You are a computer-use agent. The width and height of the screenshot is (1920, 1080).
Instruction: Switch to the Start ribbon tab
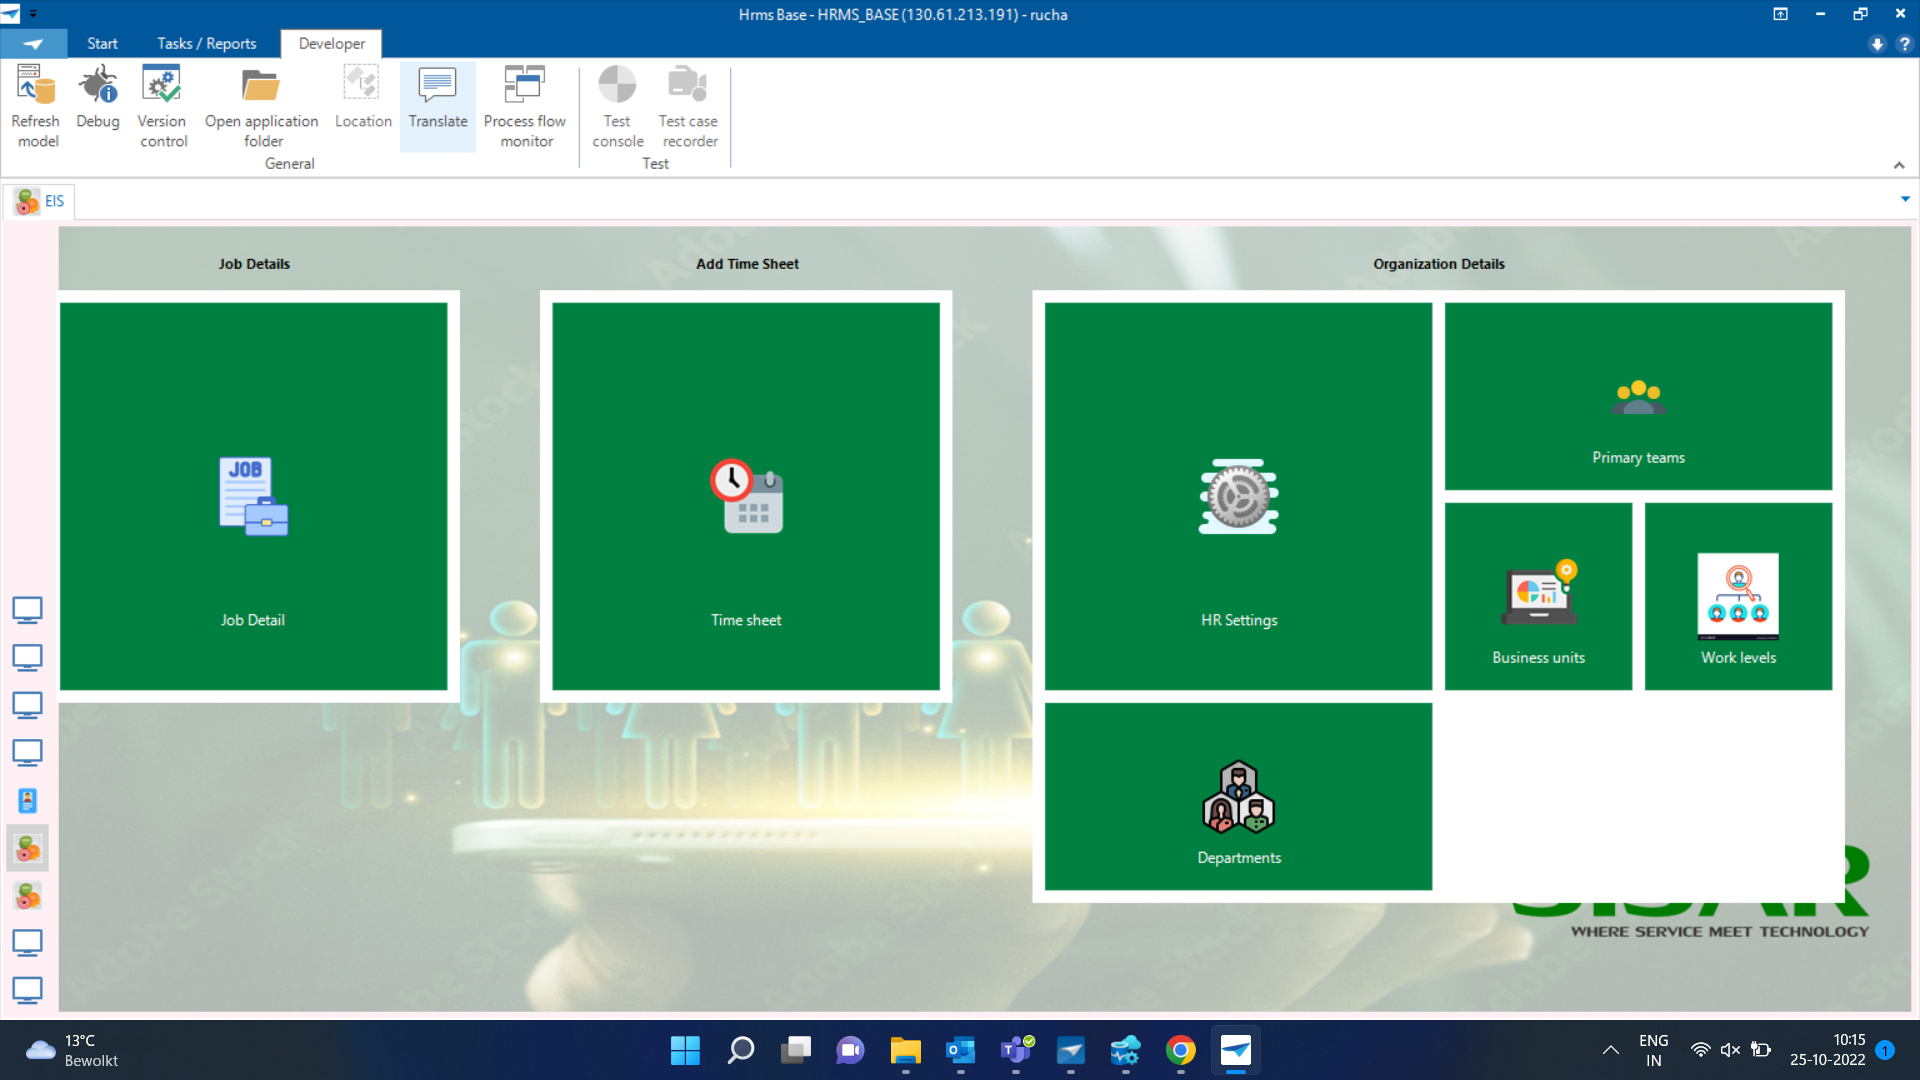tap(102, 44)
